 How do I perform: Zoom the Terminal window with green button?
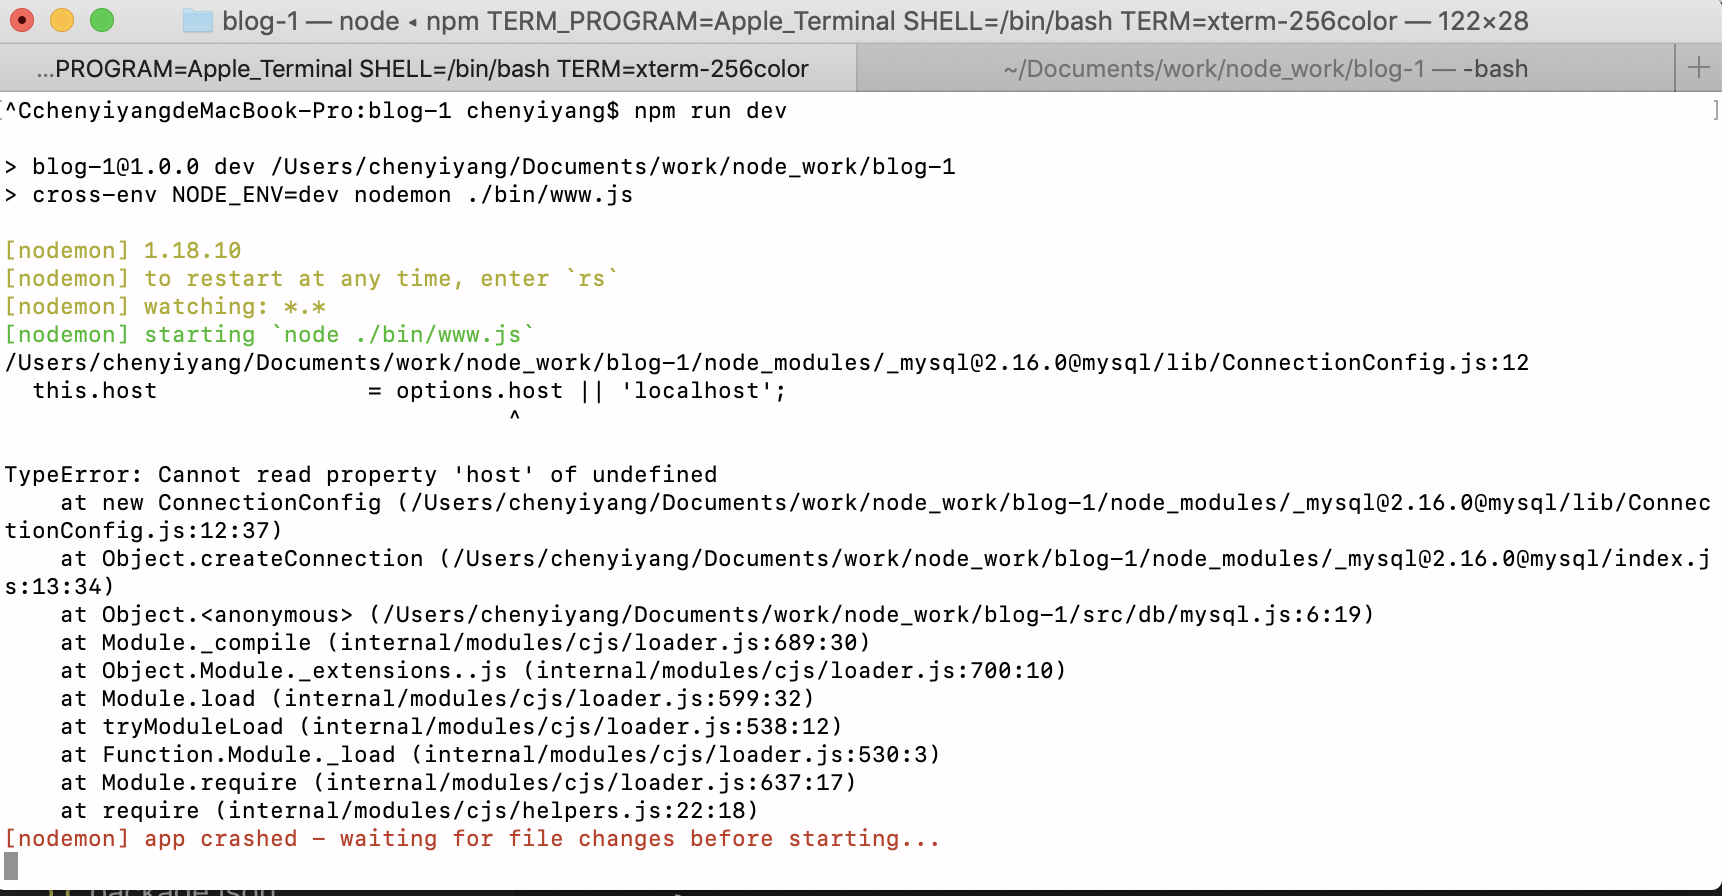(102, 20)
